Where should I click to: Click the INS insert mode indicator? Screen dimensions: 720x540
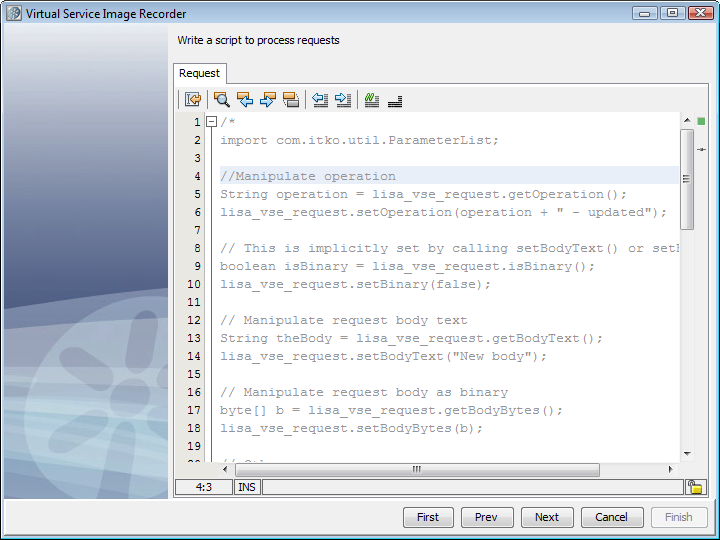248,487
